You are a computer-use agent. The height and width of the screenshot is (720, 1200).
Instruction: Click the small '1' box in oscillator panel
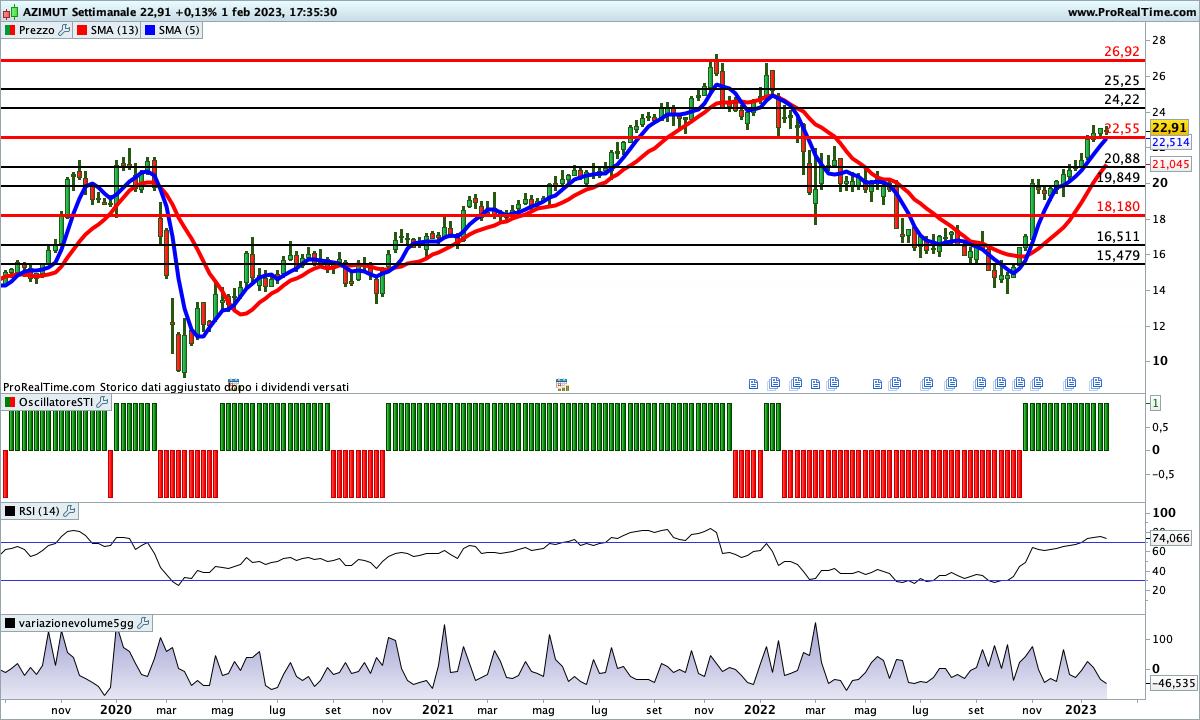click(x=1155, y=403)
